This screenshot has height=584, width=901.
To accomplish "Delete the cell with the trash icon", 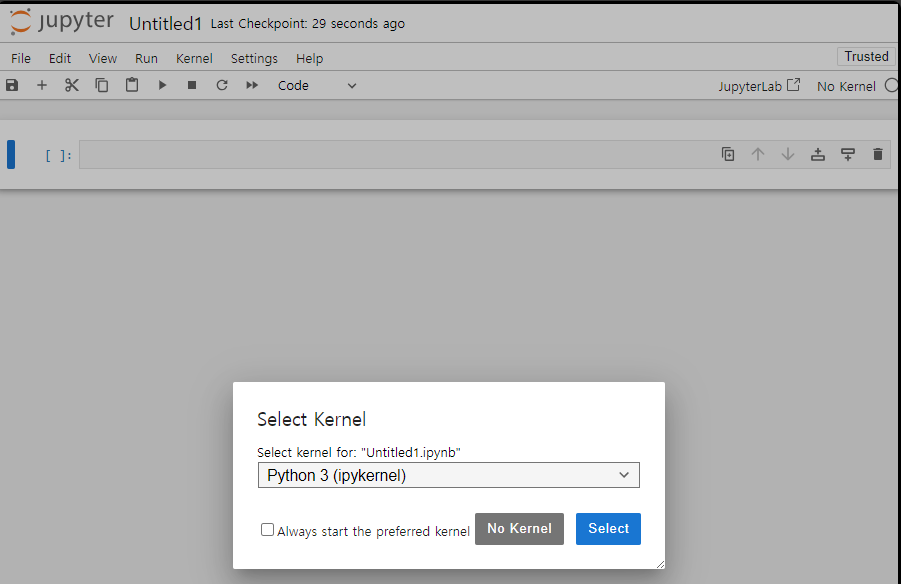I will coord(877,154).
